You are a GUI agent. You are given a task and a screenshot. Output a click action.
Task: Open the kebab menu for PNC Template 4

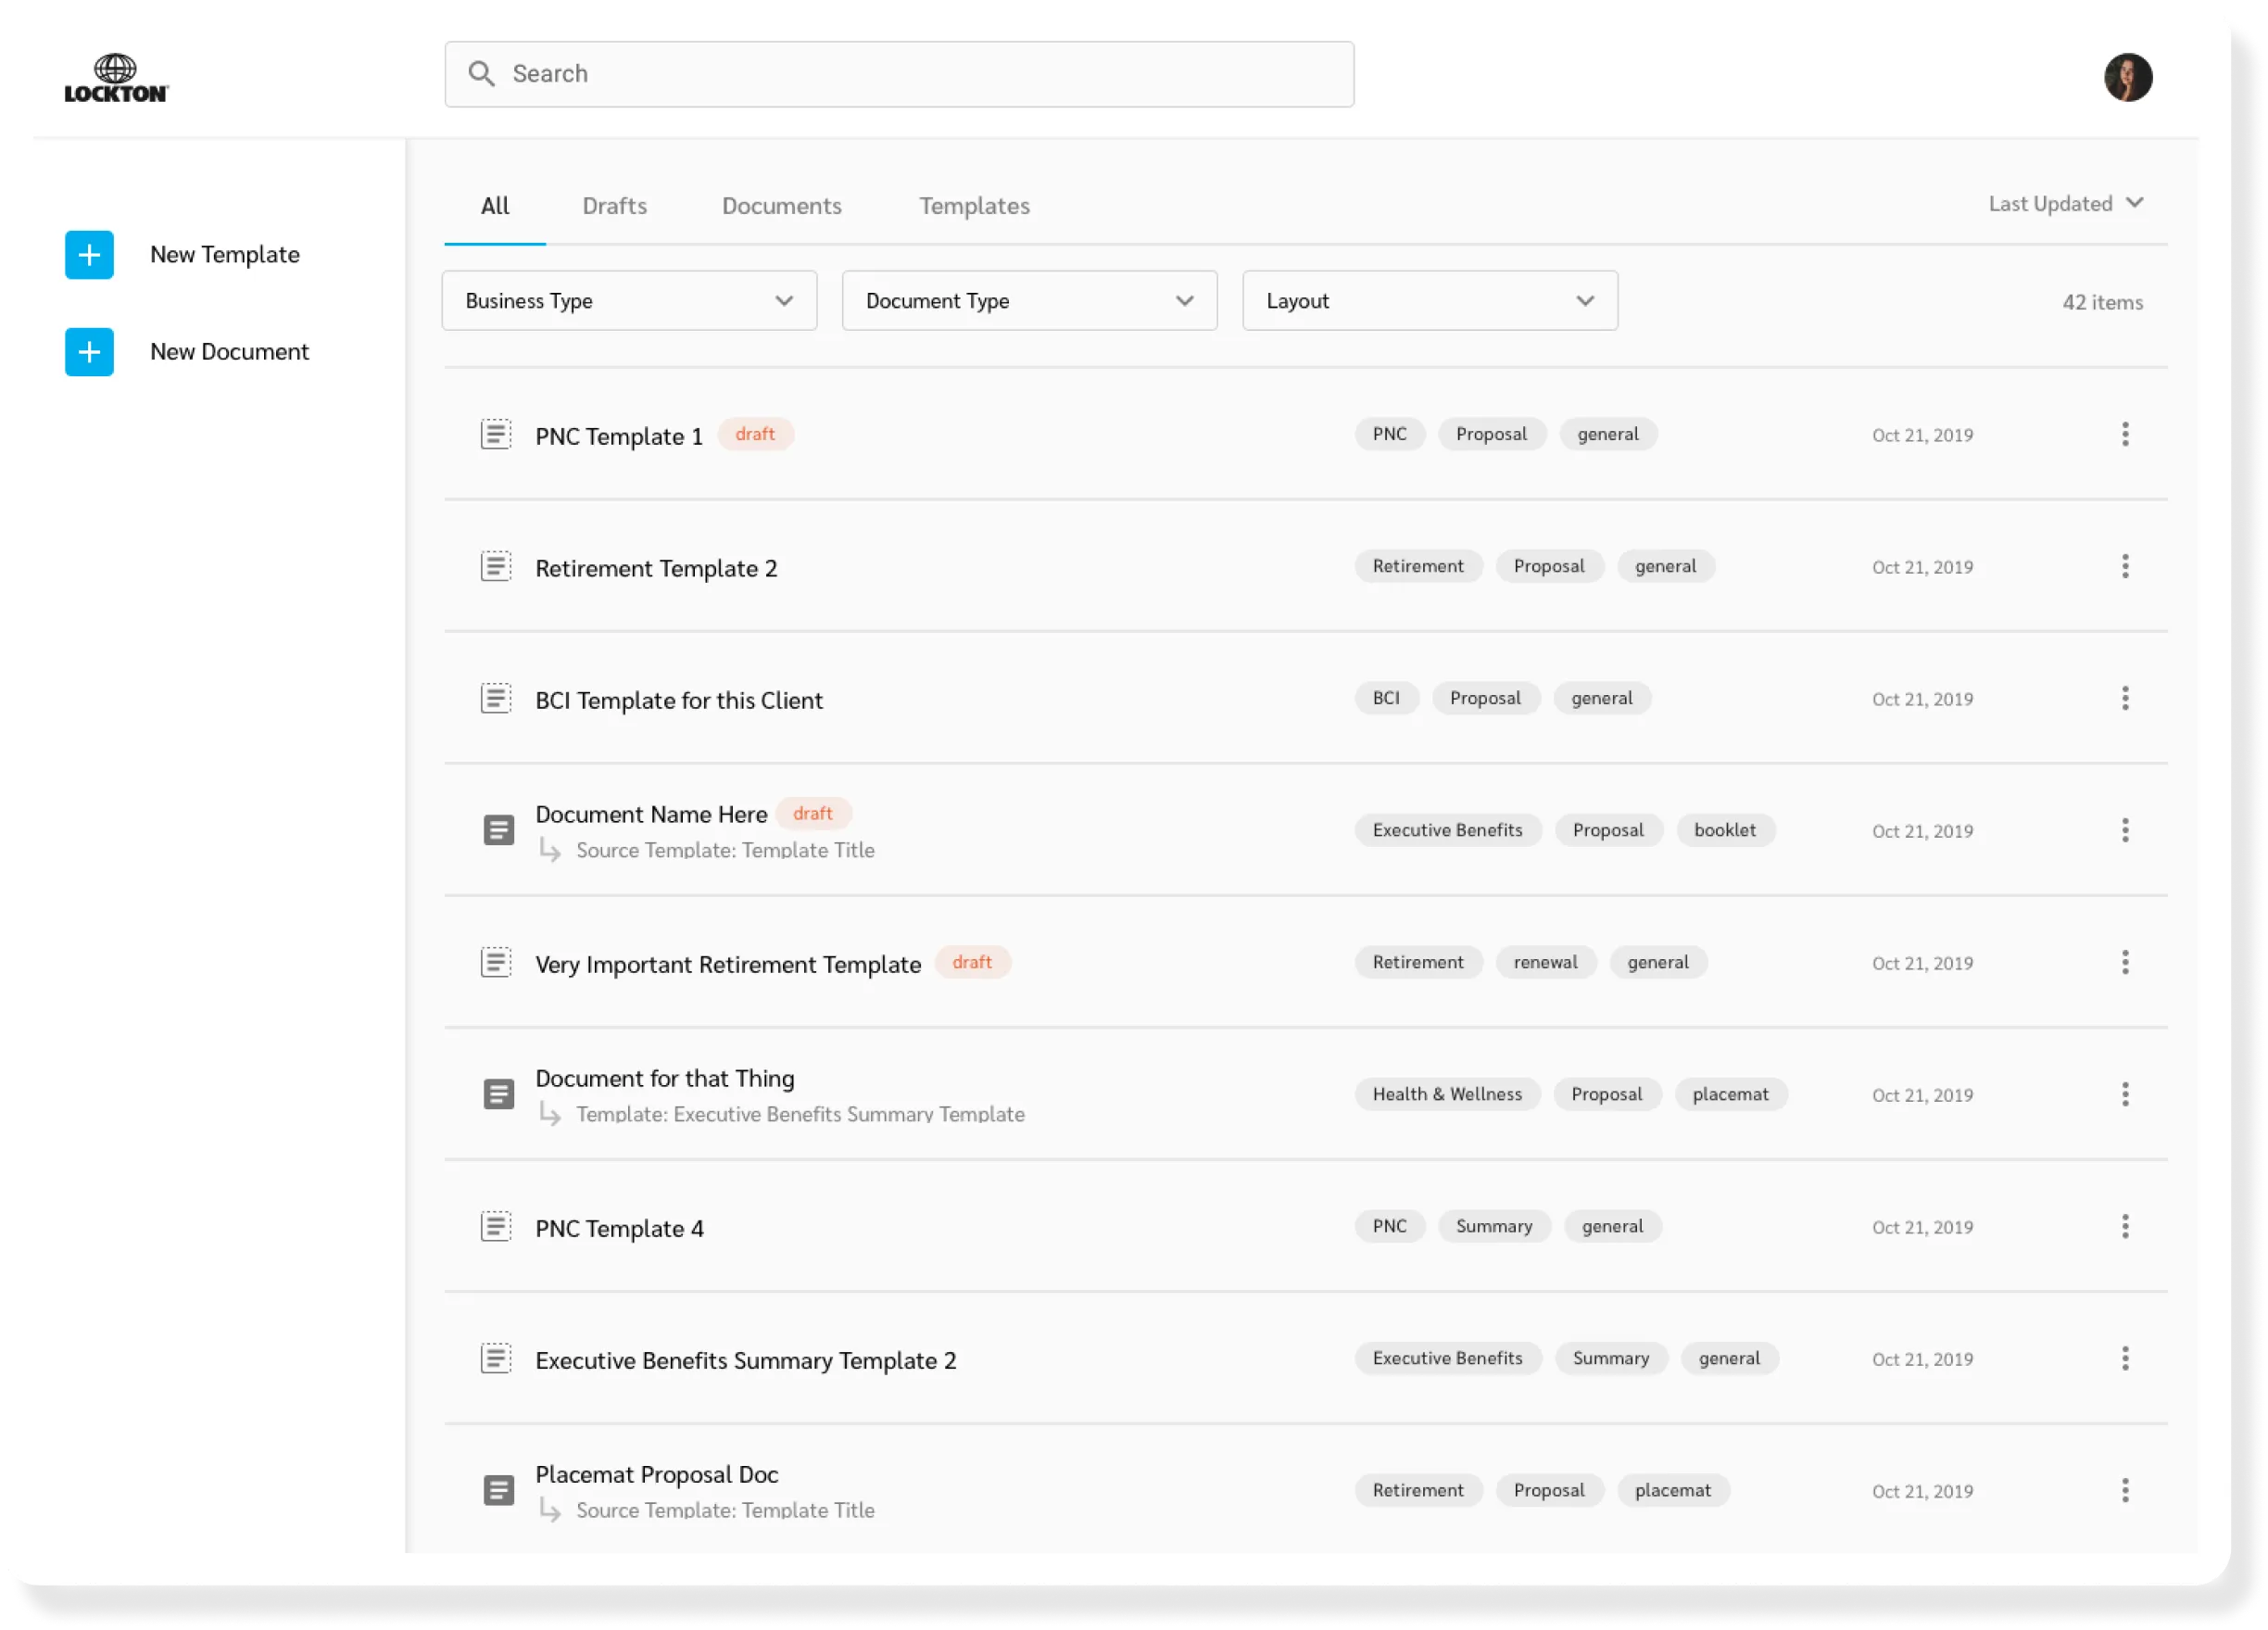(2125, 1226)
